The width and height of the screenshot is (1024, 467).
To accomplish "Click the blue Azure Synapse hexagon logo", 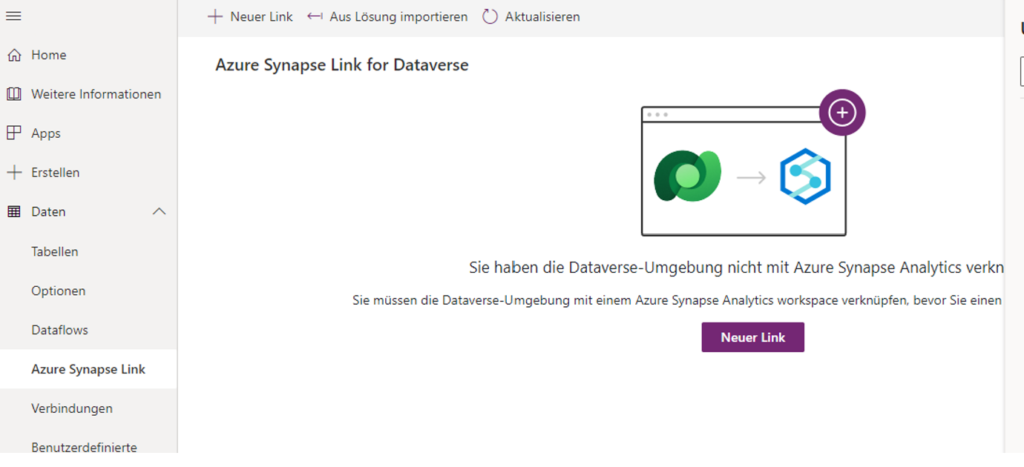I will click(x=805, y=176).
